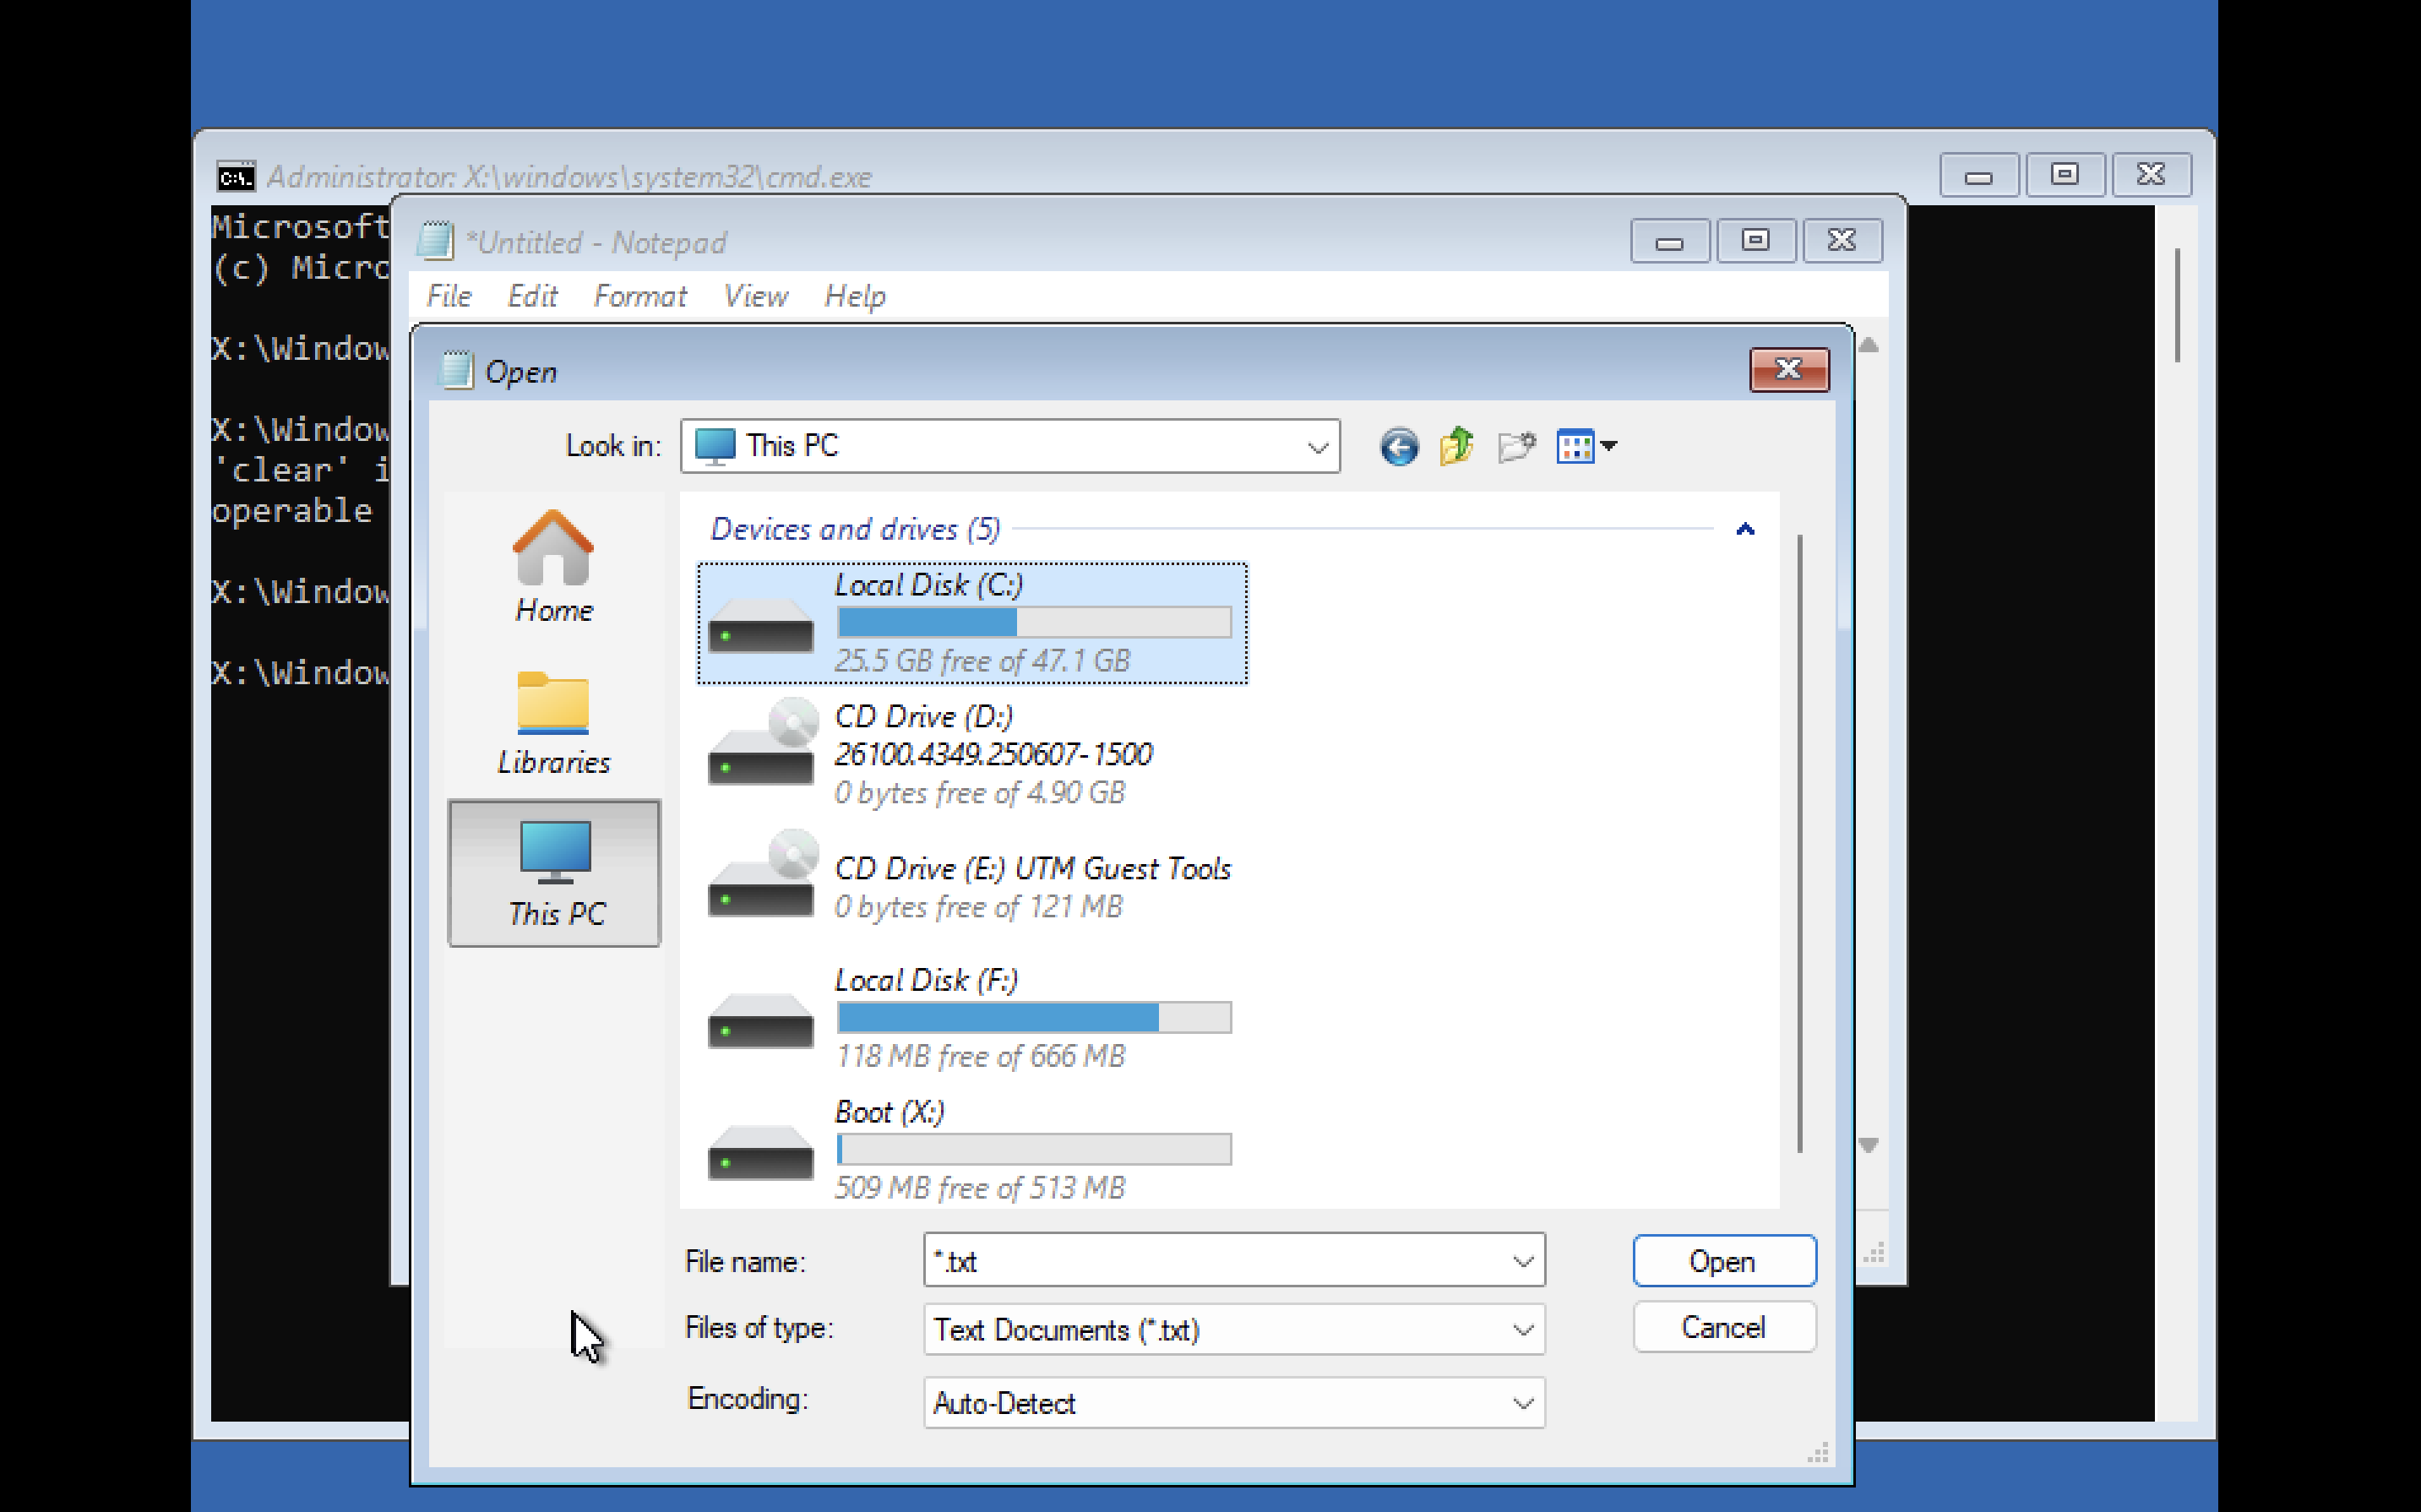The width and height of the screenshot is (2421, 1512).
Task: Select the Local Disk (C:) drive
Action: [x=971, y=622]
